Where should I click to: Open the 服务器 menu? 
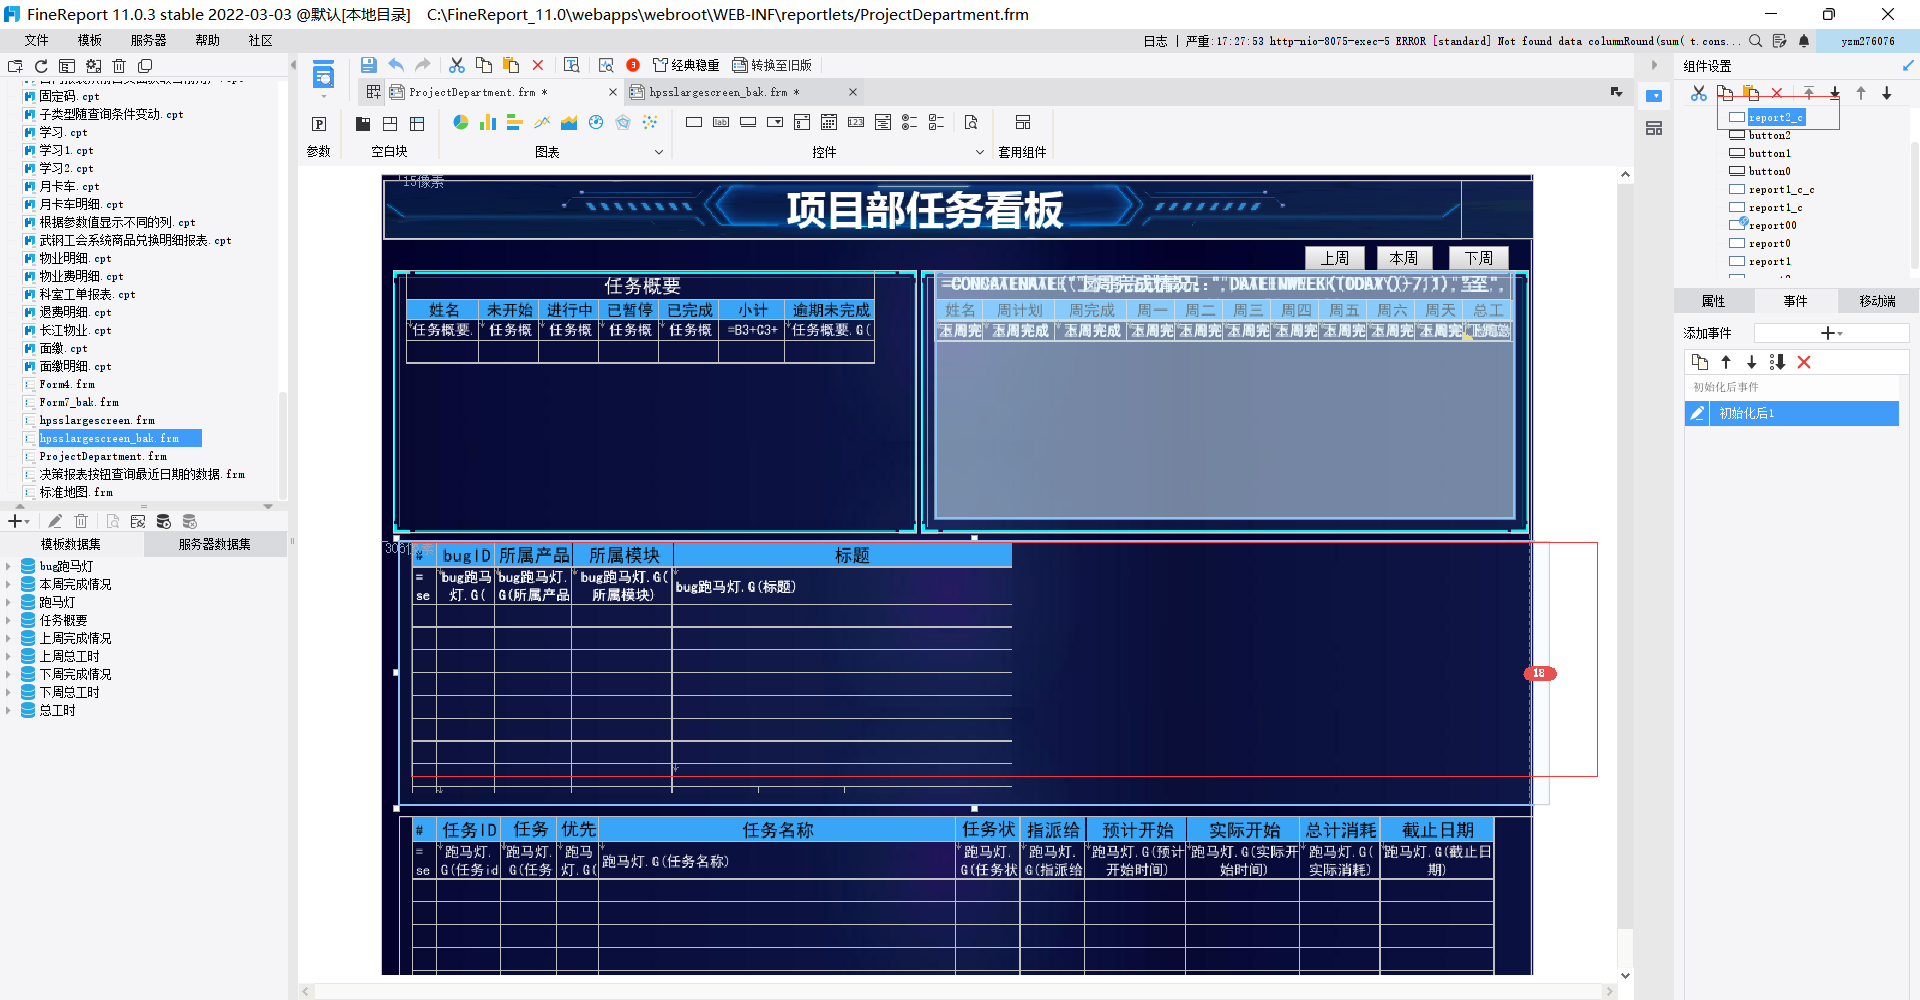point(148,40)
